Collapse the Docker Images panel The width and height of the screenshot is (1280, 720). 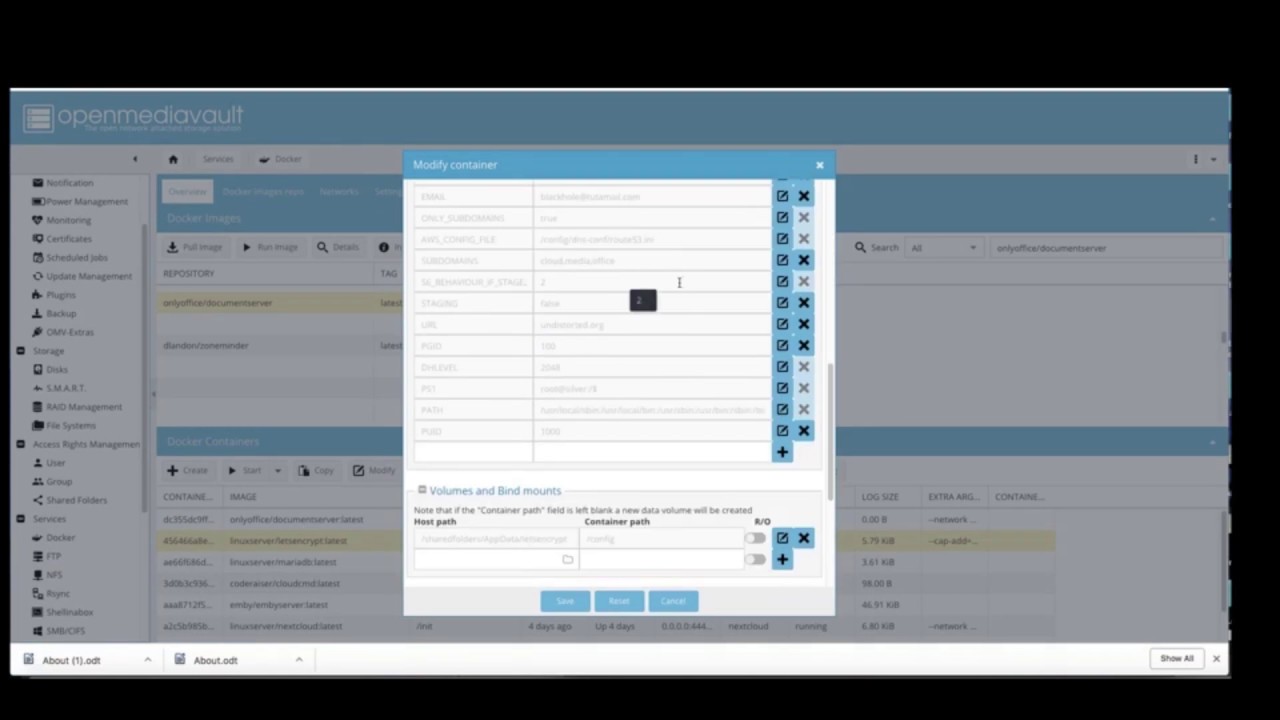tap(1213, 218)
